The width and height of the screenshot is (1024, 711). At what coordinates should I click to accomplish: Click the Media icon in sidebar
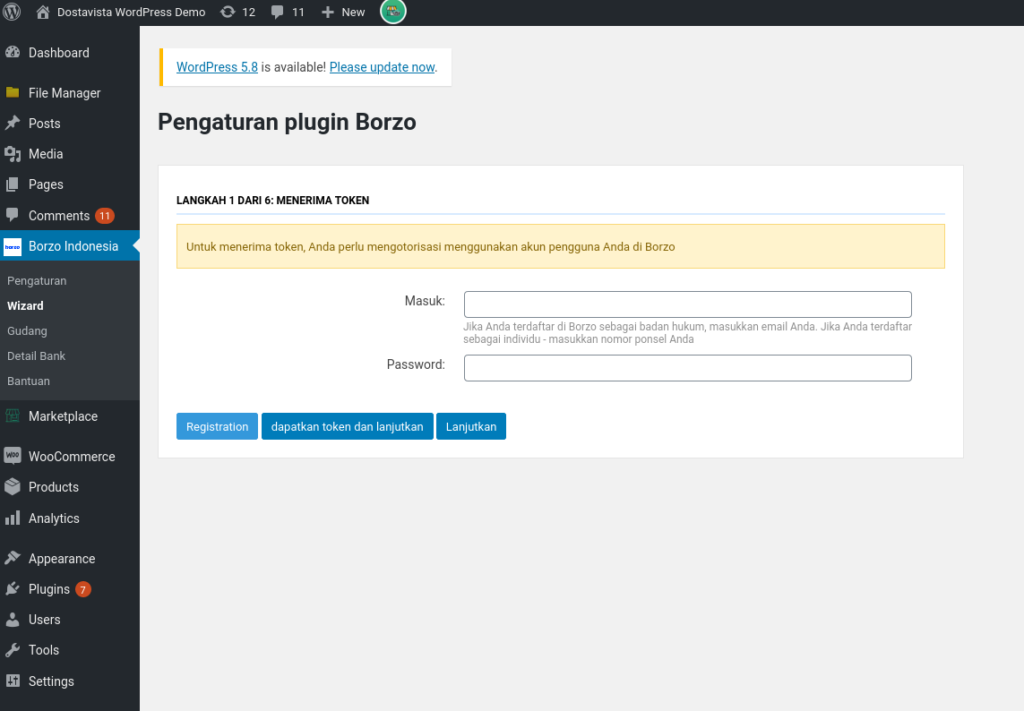tap(12, 153)
